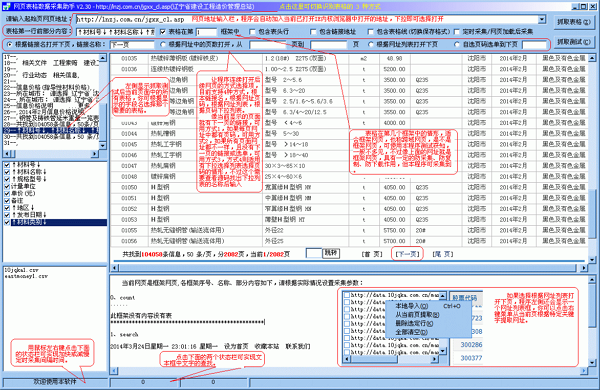Screen dimensions: 600x390
Task: Open the start URL address dropdown arrow
Action: pyautogui.click(x=542, y=19)
